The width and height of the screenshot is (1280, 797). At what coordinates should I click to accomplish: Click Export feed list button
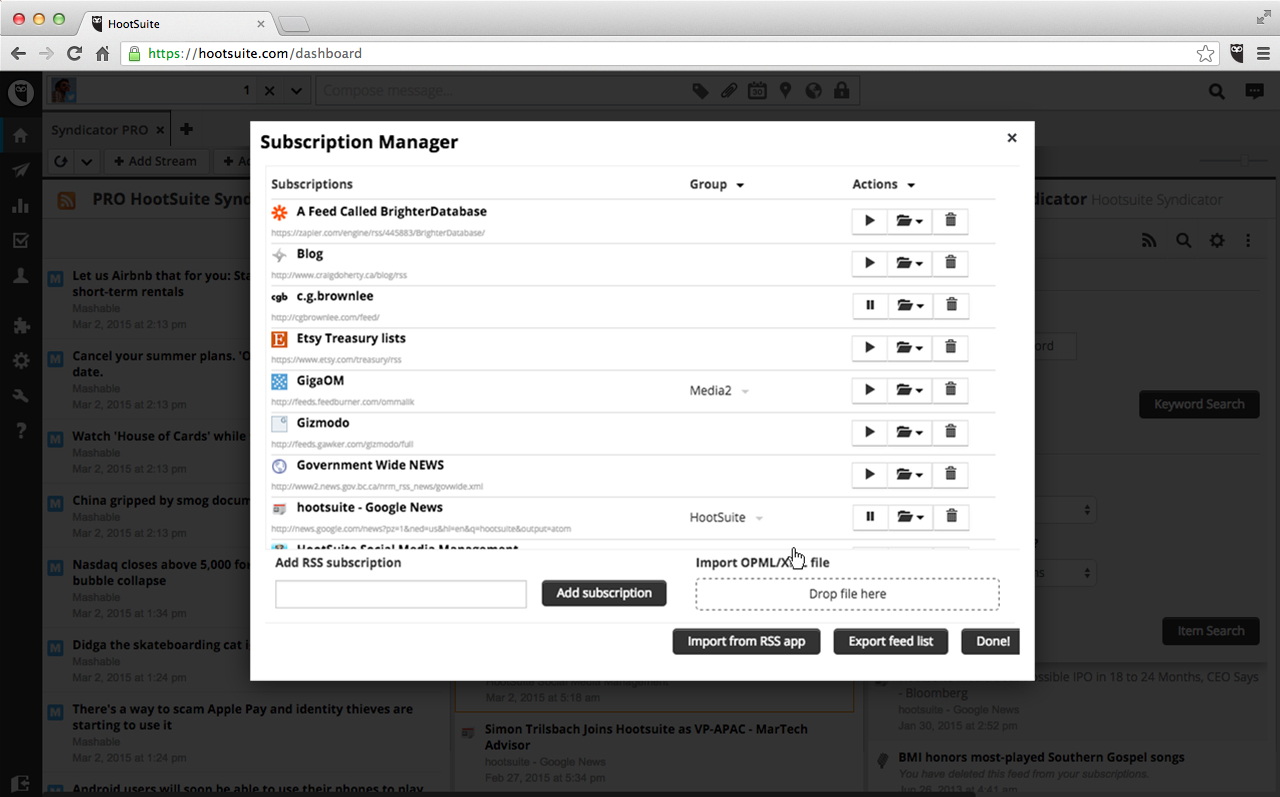891,641
